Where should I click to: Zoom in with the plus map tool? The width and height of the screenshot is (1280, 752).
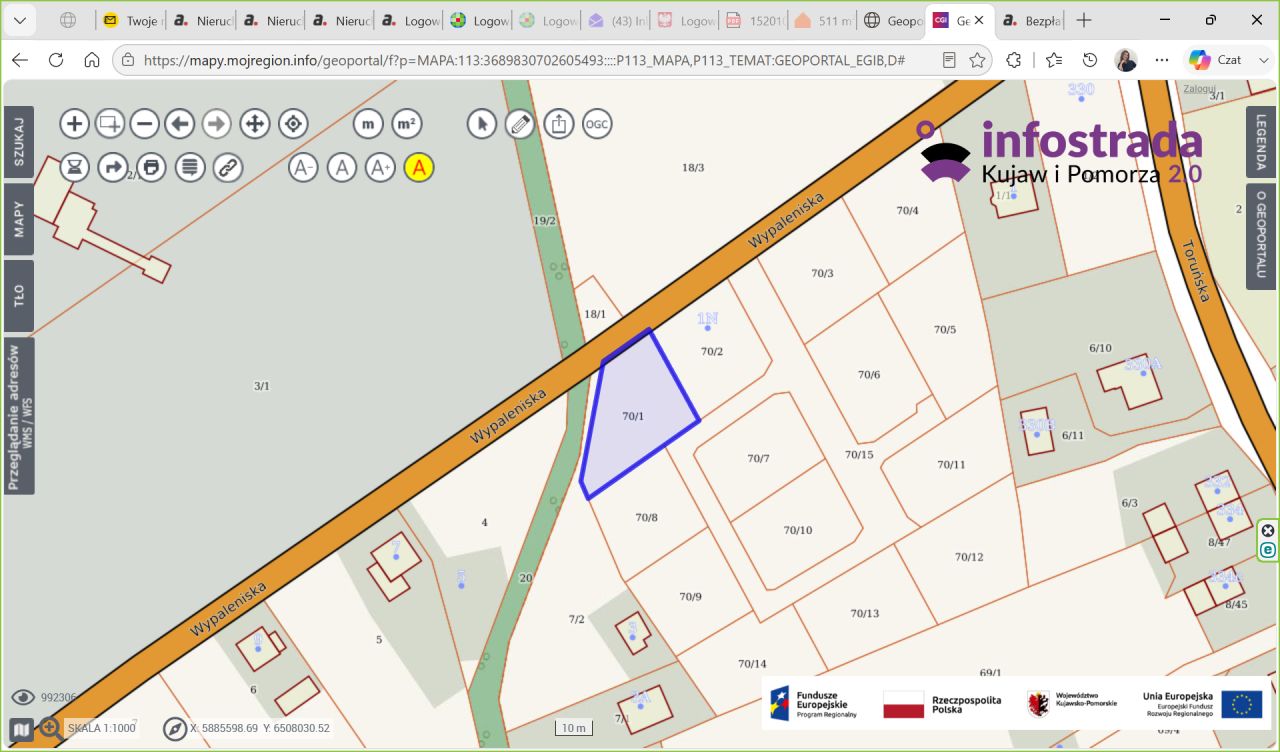click(75, 124)
